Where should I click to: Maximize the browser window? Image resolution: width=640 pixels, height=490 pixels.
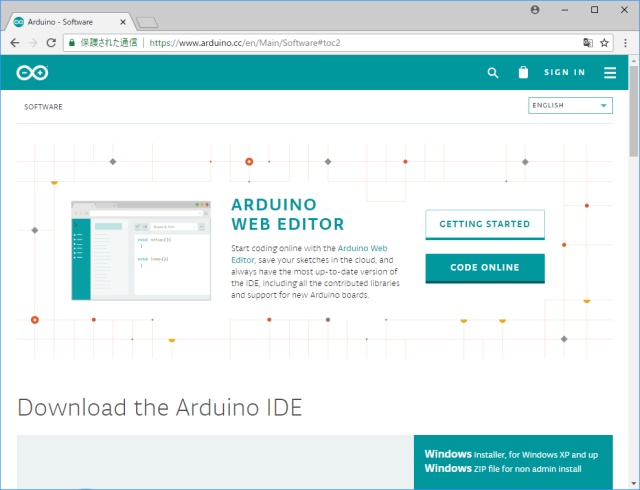tap(594, 10)
